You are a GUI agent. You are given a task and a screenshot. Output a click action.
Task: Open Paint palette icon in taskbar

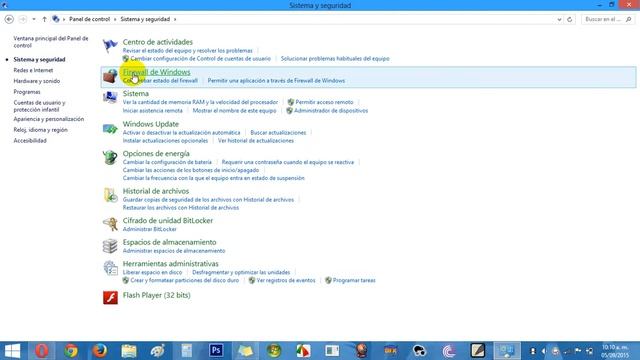(x=158, y=351)
